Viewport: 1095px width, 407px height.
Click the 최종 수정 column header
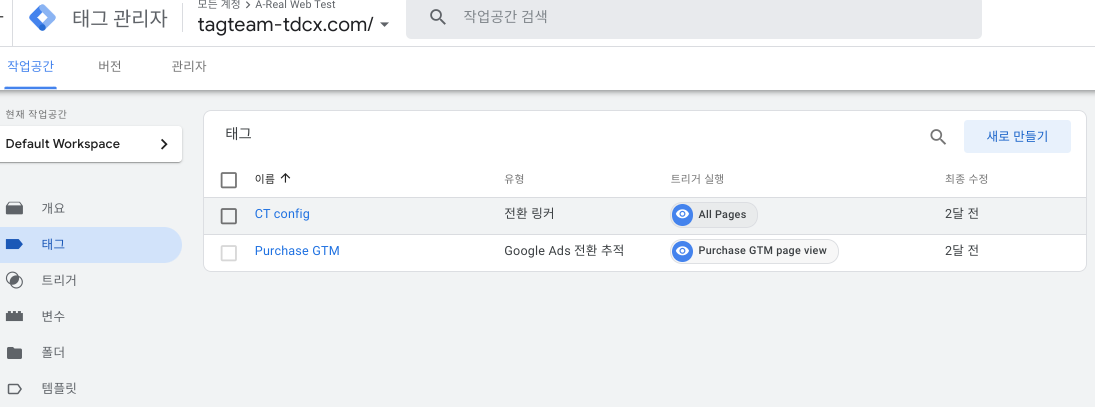click(967, 179)
